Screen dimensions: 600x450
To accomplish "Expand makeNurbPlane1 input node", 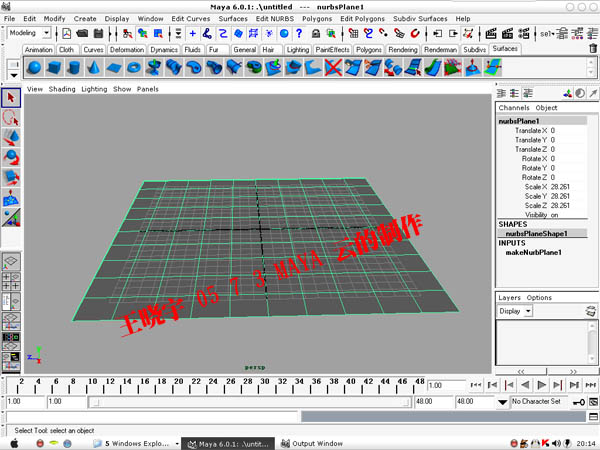I will (x=533, y=253).
